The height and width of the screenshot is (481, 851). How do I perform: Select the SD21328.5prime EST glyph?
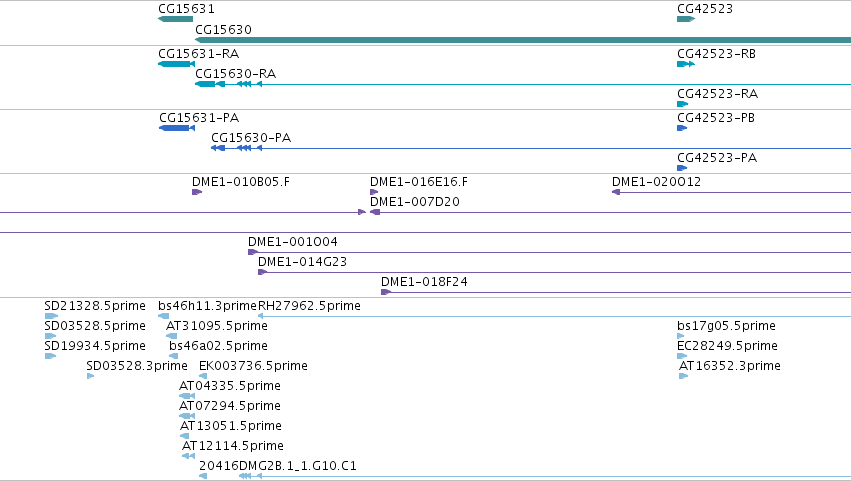(x=51, y=317)
